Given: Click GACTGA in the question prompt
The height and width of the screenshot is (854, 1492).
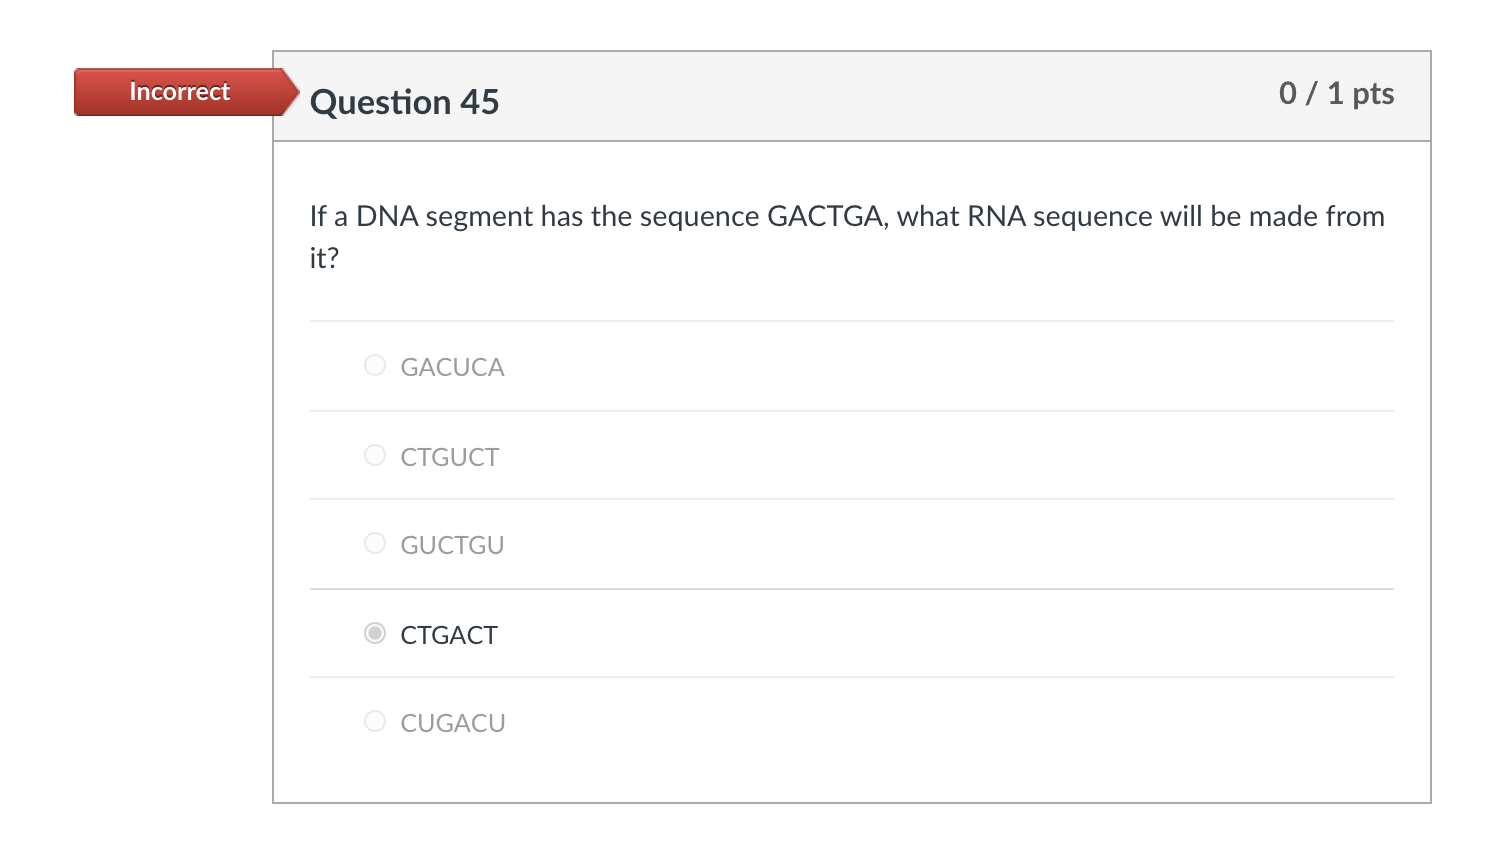Looking at the screenshot, I should [825, 217].
